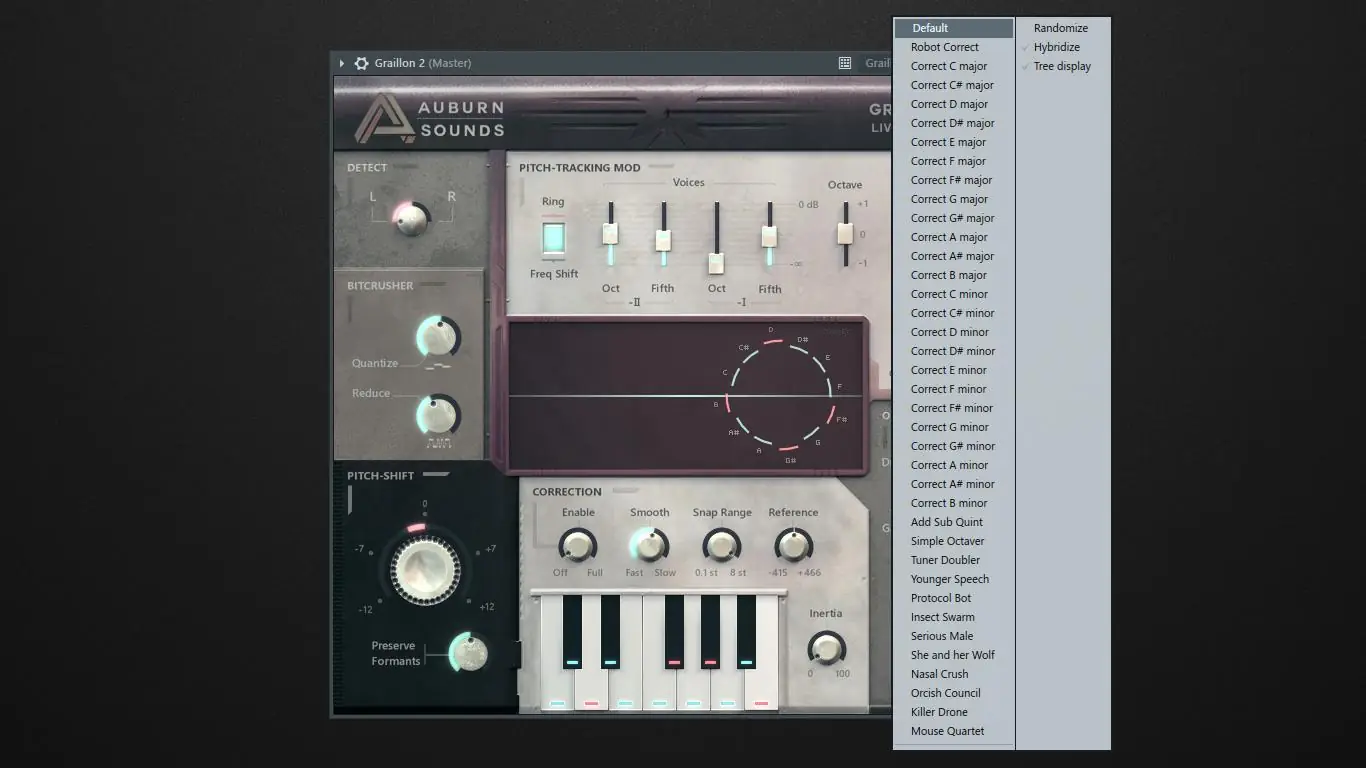Load the Nasal Crush preset
The height and width of the screenshot is (768, 1366).
pos(954,674)
